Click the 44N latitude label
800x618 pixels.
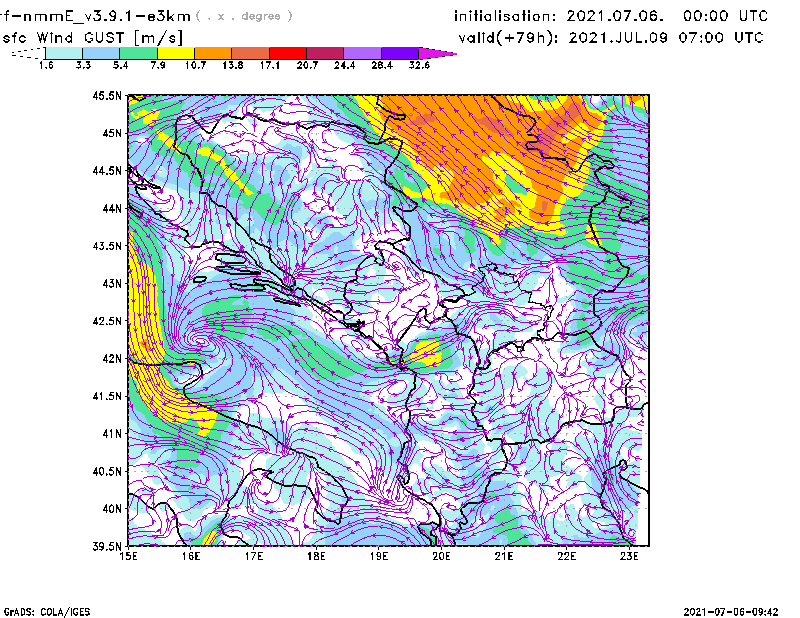click(x=112, y=208)
